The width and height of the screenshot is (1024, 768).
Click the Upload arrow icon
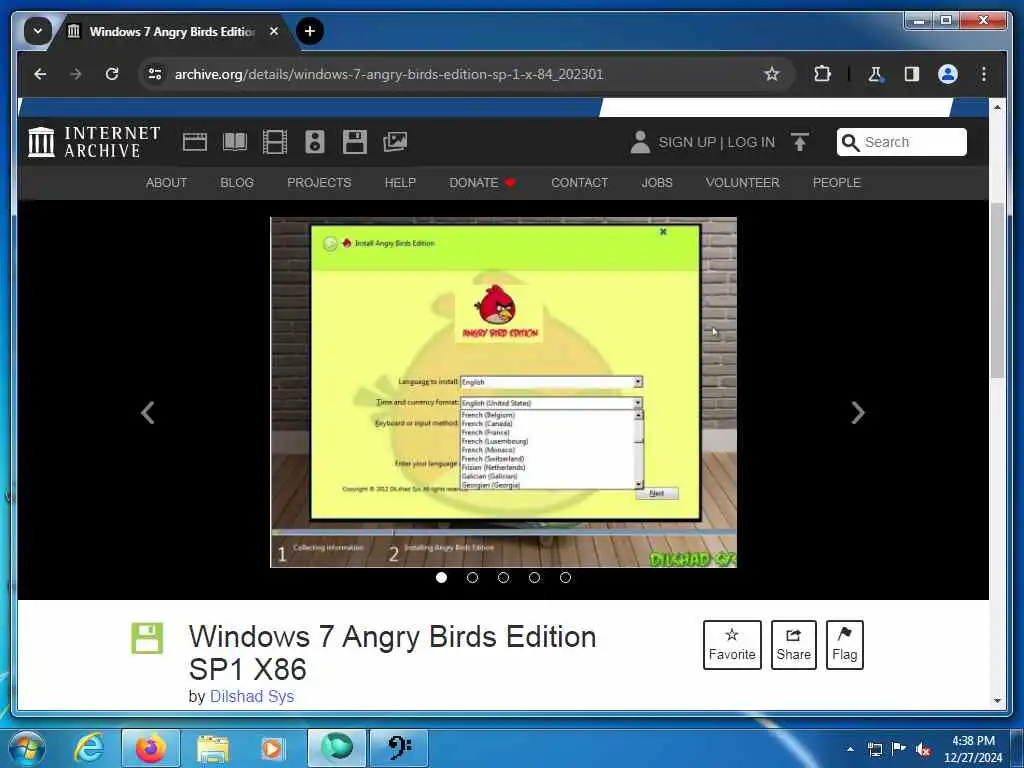(799, 142)
